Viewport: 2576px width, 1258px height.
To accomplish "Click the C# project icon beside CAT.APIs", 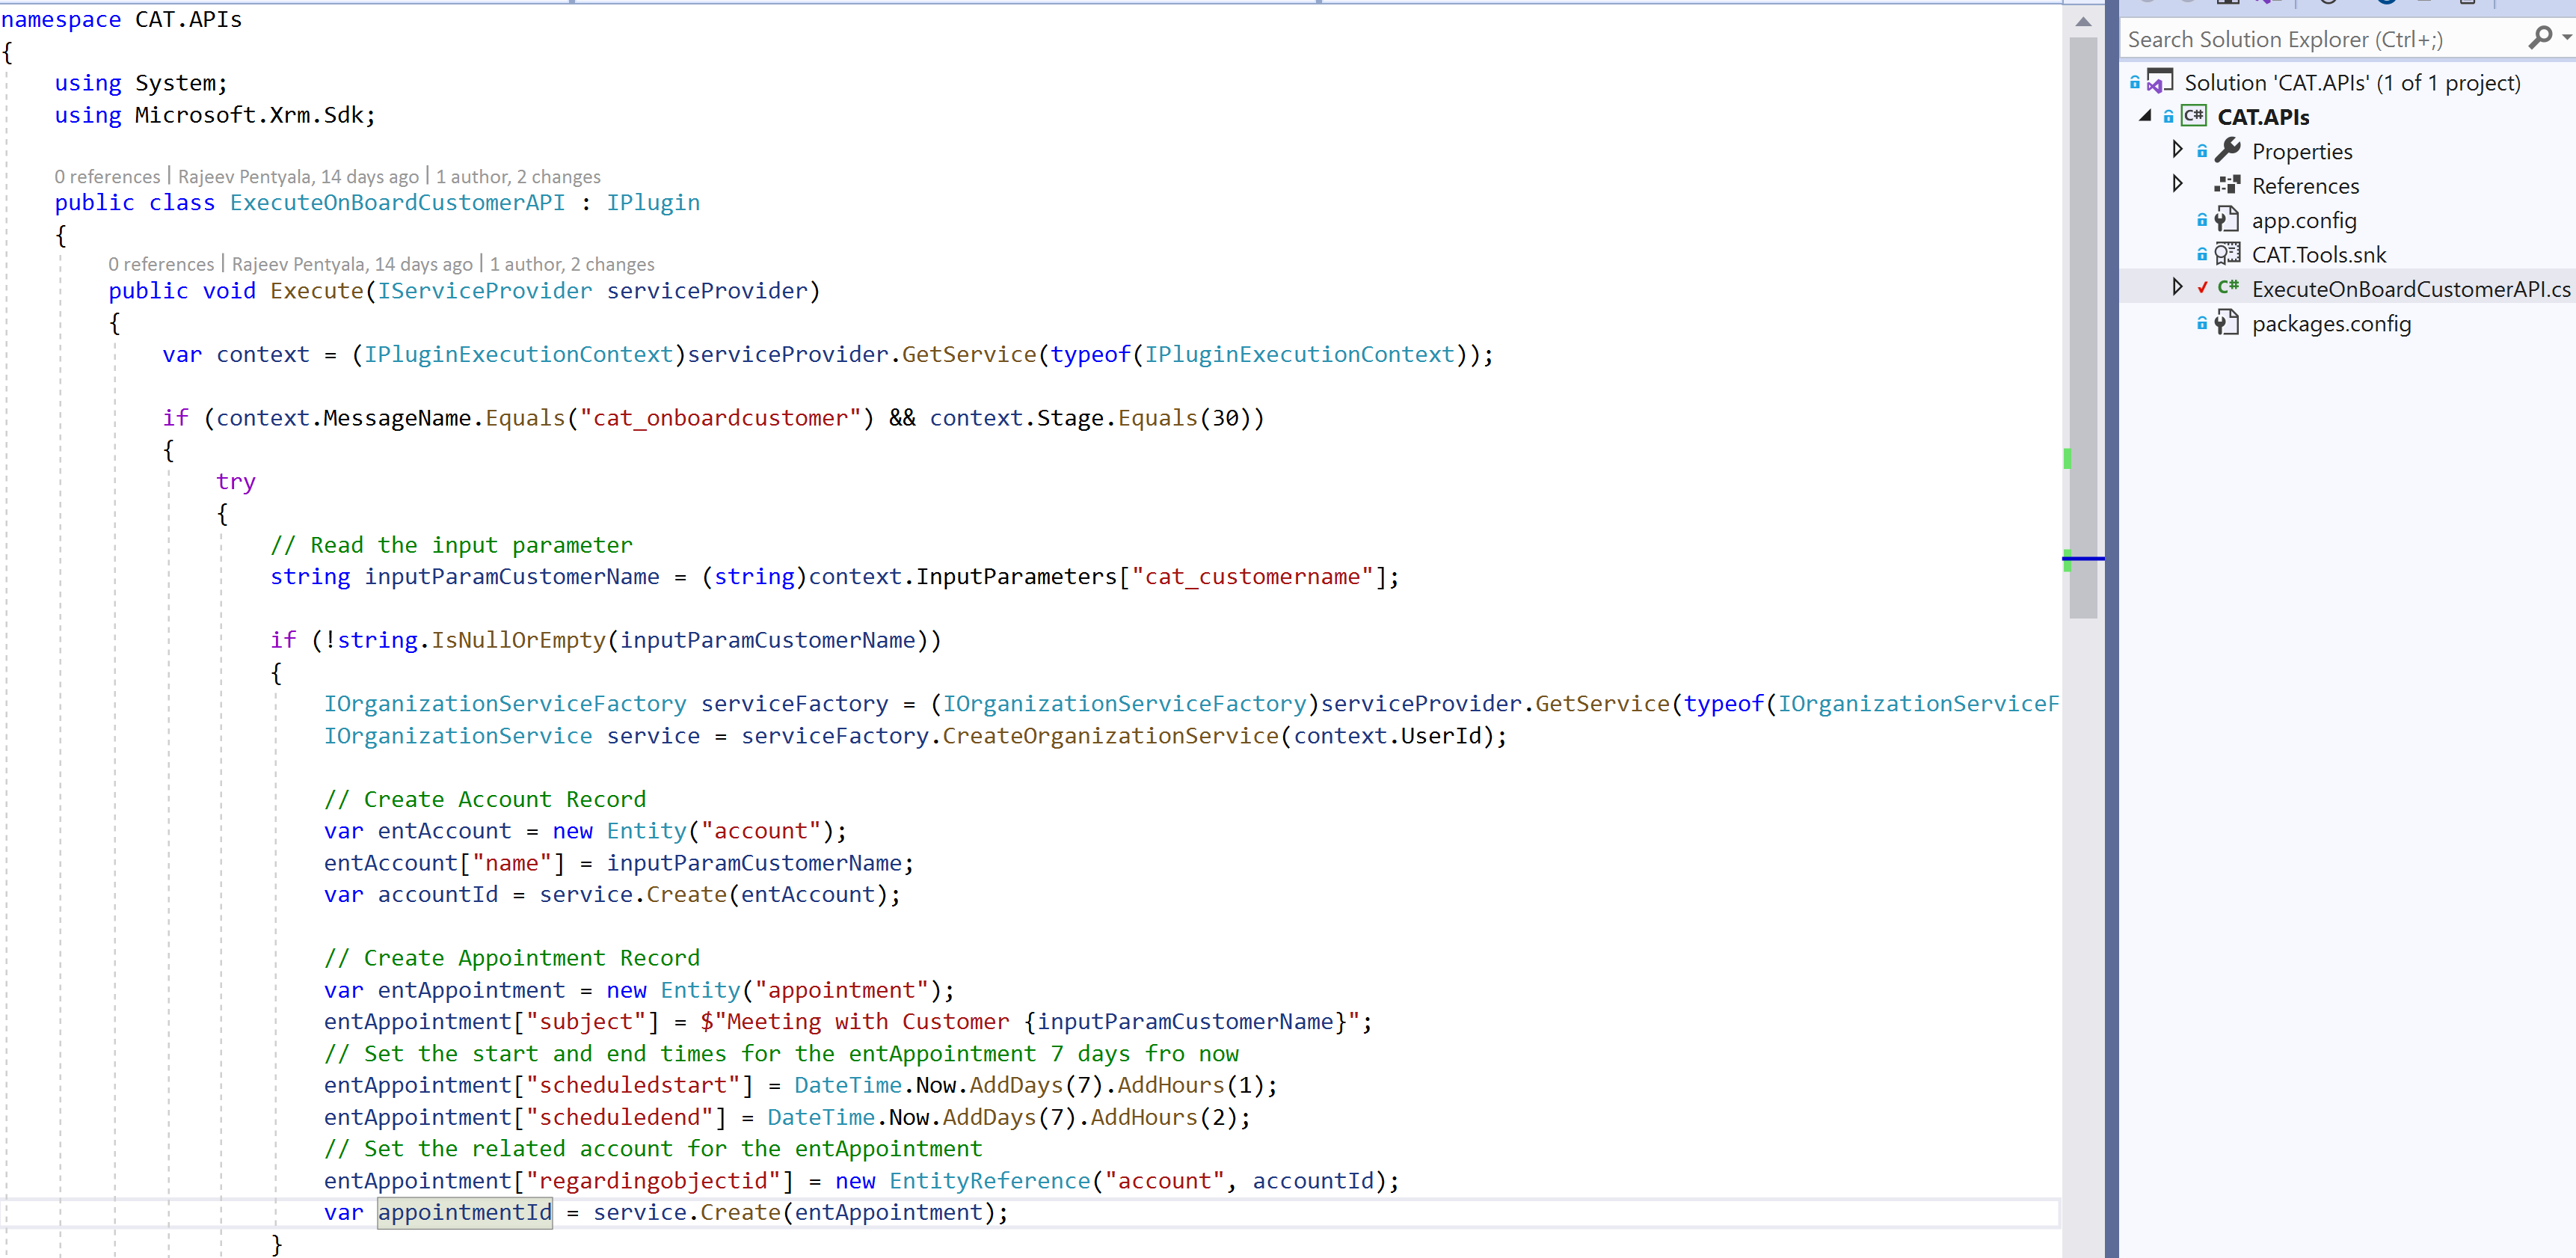I will pos(2194,116).
